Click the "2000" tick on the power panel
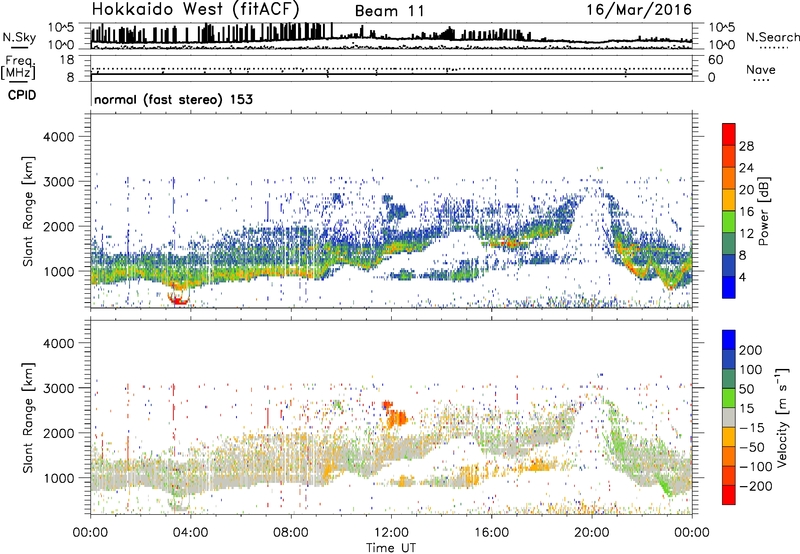The height and width of the screenshot is (554, 800). click(59, 226)
